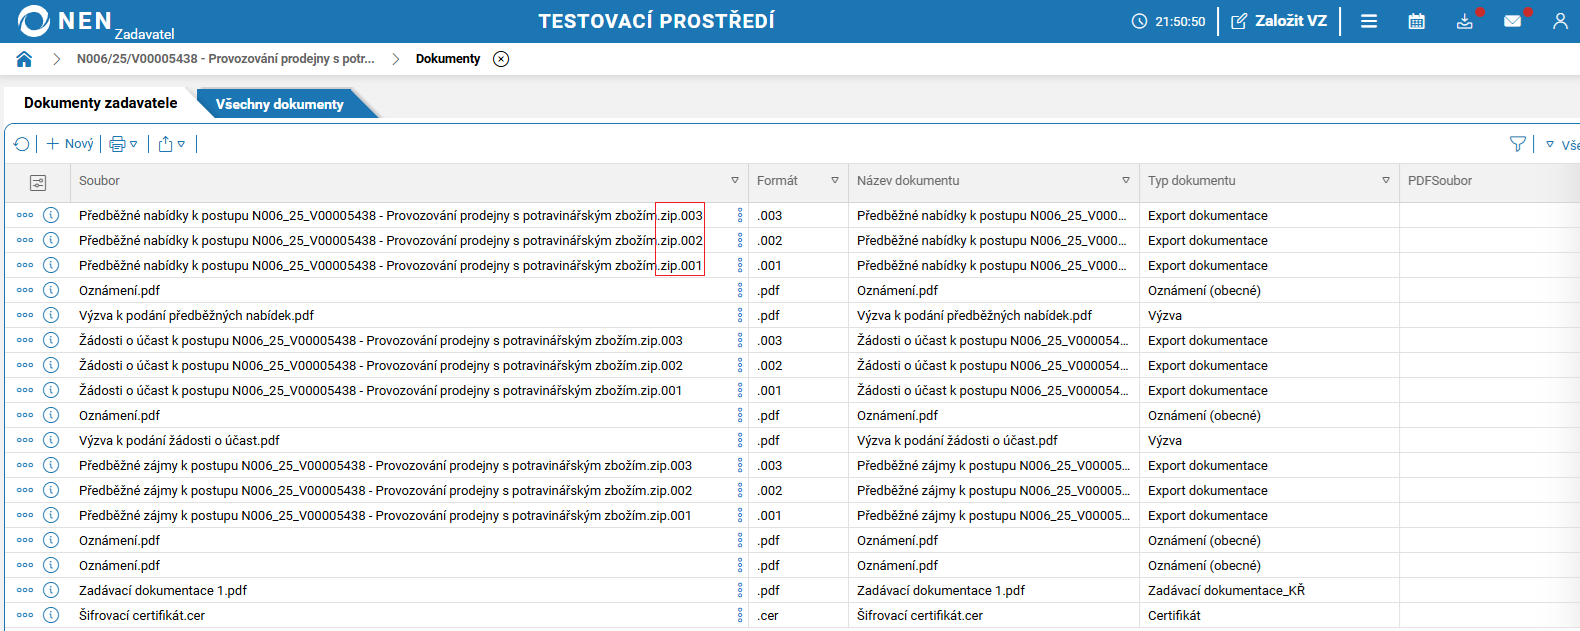Show info for Výzva k podání žádosti o účast.pdf
The image size is (1580, 631).
click(x=51, y=440)
